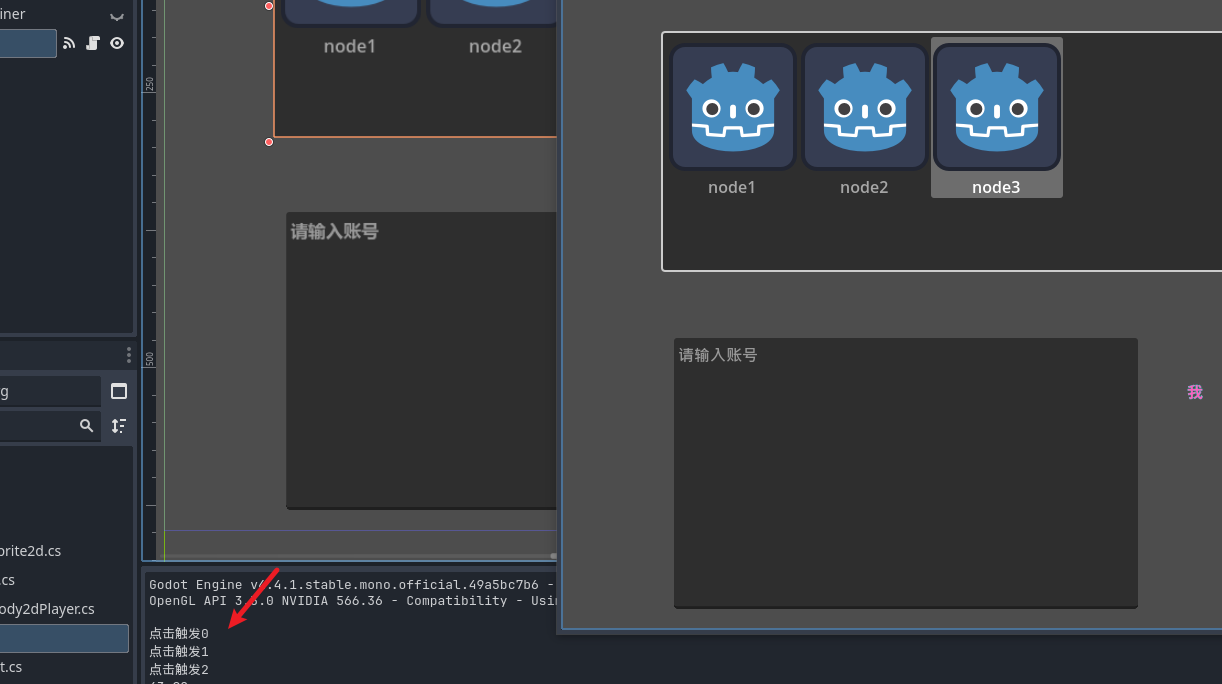The width and height of the screenshot is (1222, 684).
Task: Click the '我' label in the game window
Action: click(x=1195, y=392)
